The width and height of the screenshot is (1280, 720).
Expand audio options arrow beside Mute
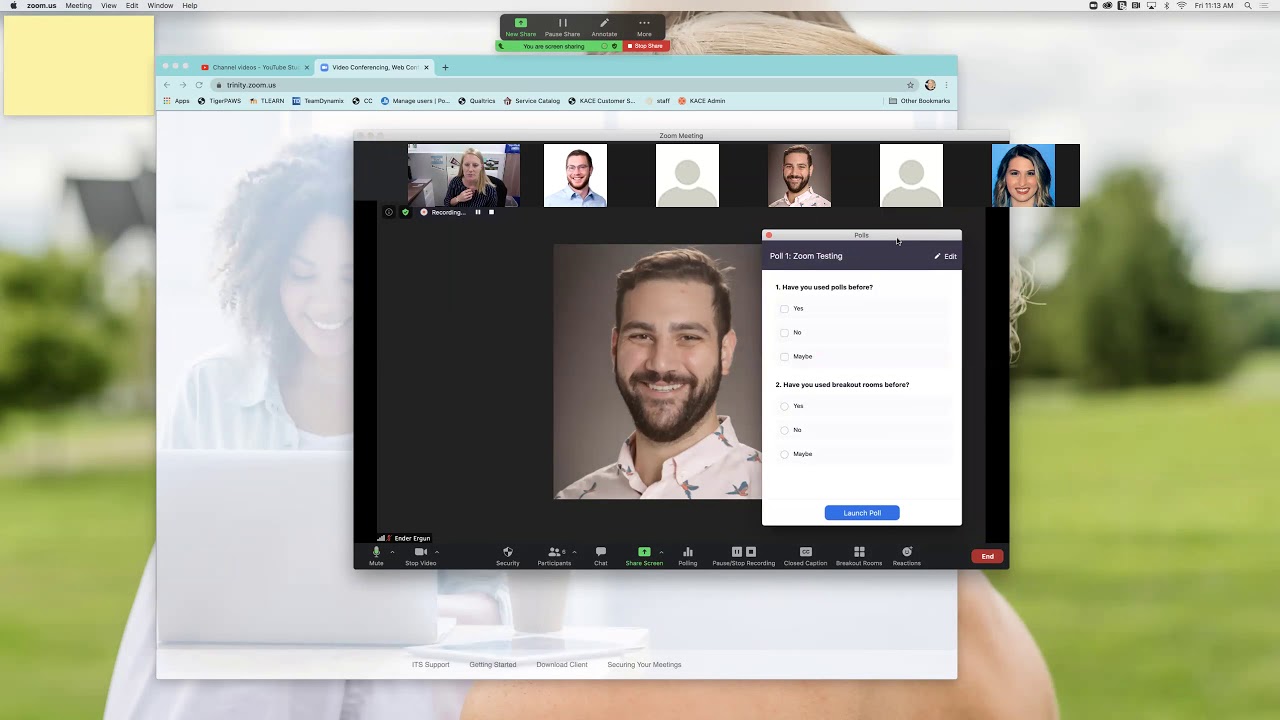(392, 552)
